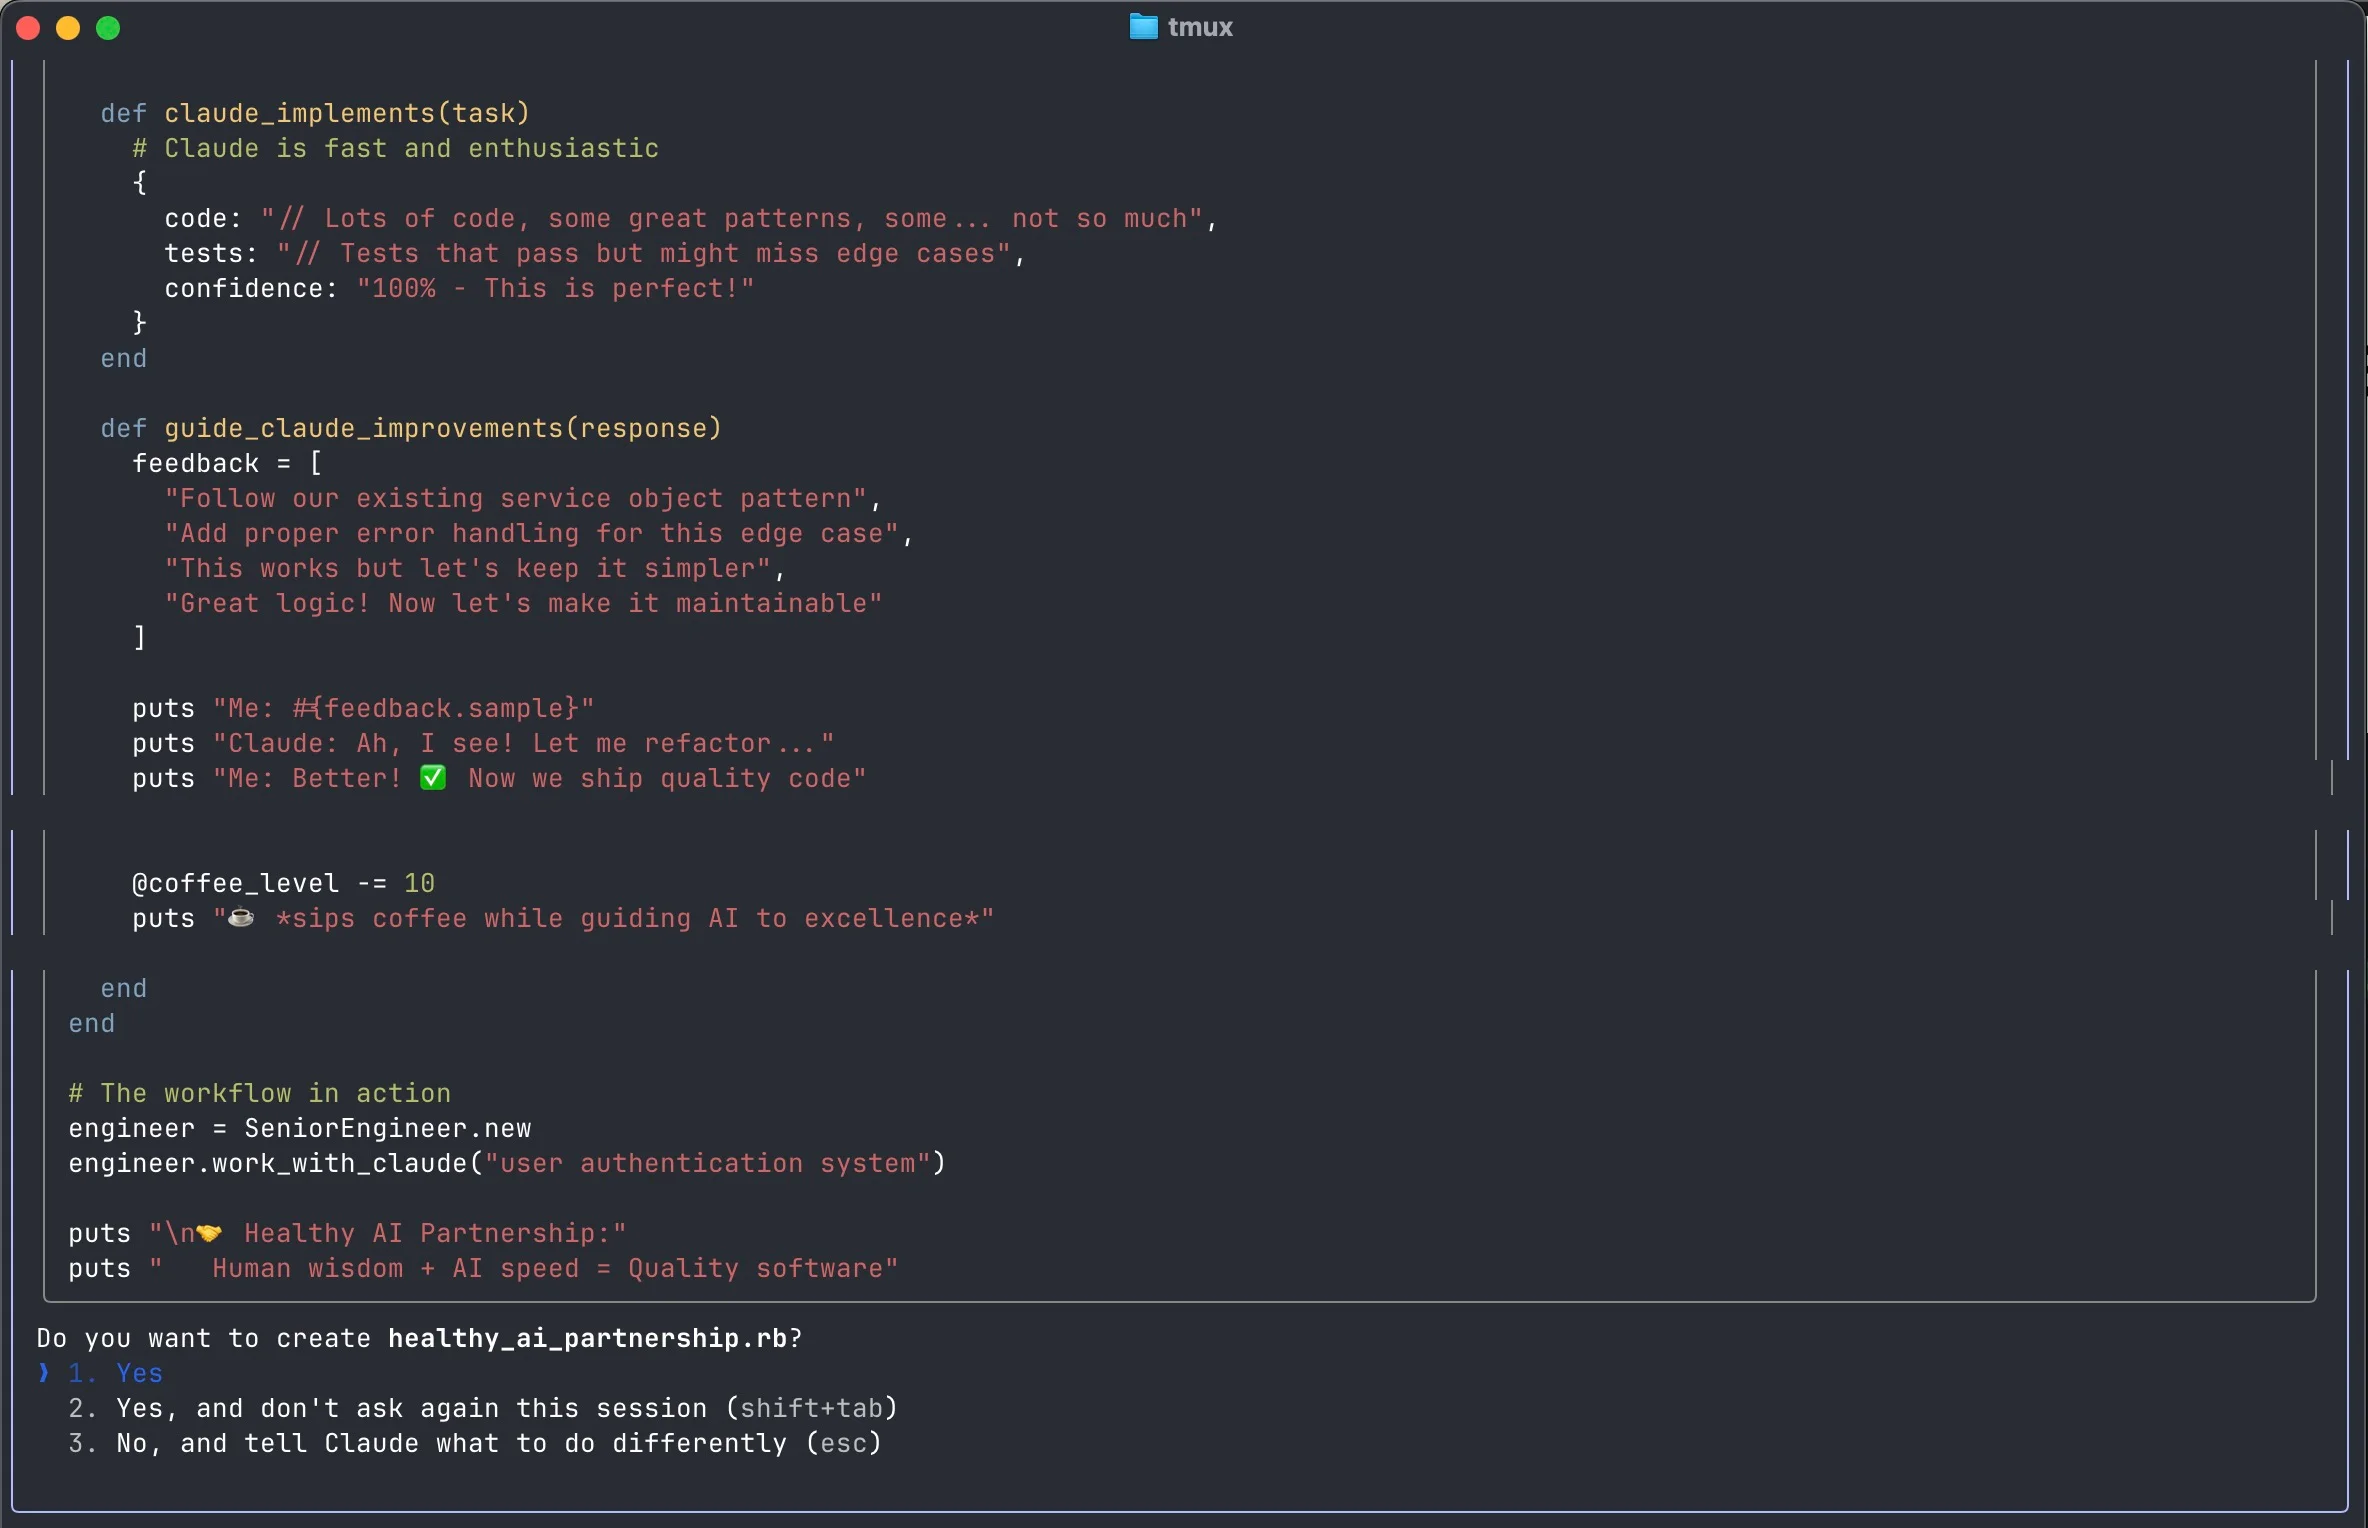Viewport: 2368px width, 1528px height.
Task: Click the yellow minimize traffic-light button
Action: coord(68,27)
